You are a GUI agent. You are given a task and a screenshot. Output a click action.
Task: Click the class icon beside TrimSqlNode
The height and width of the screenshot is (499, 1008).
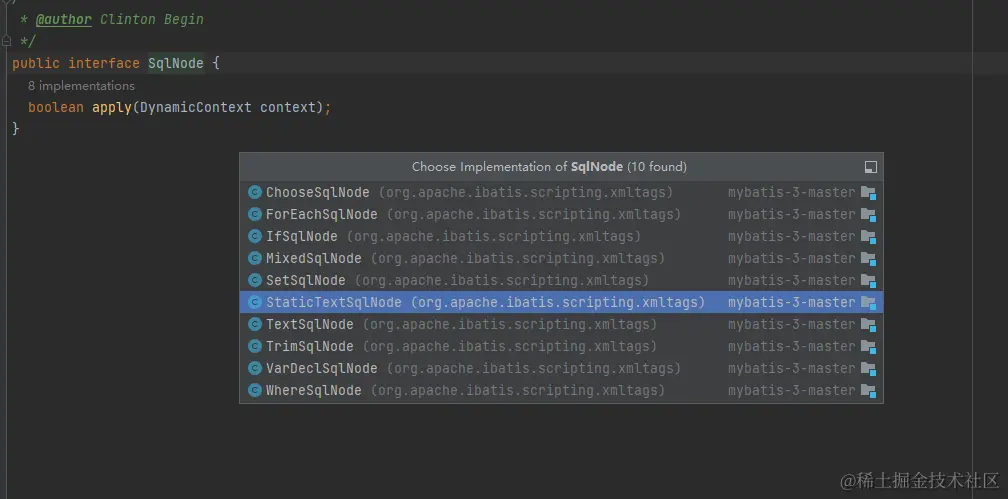[255, 347]
